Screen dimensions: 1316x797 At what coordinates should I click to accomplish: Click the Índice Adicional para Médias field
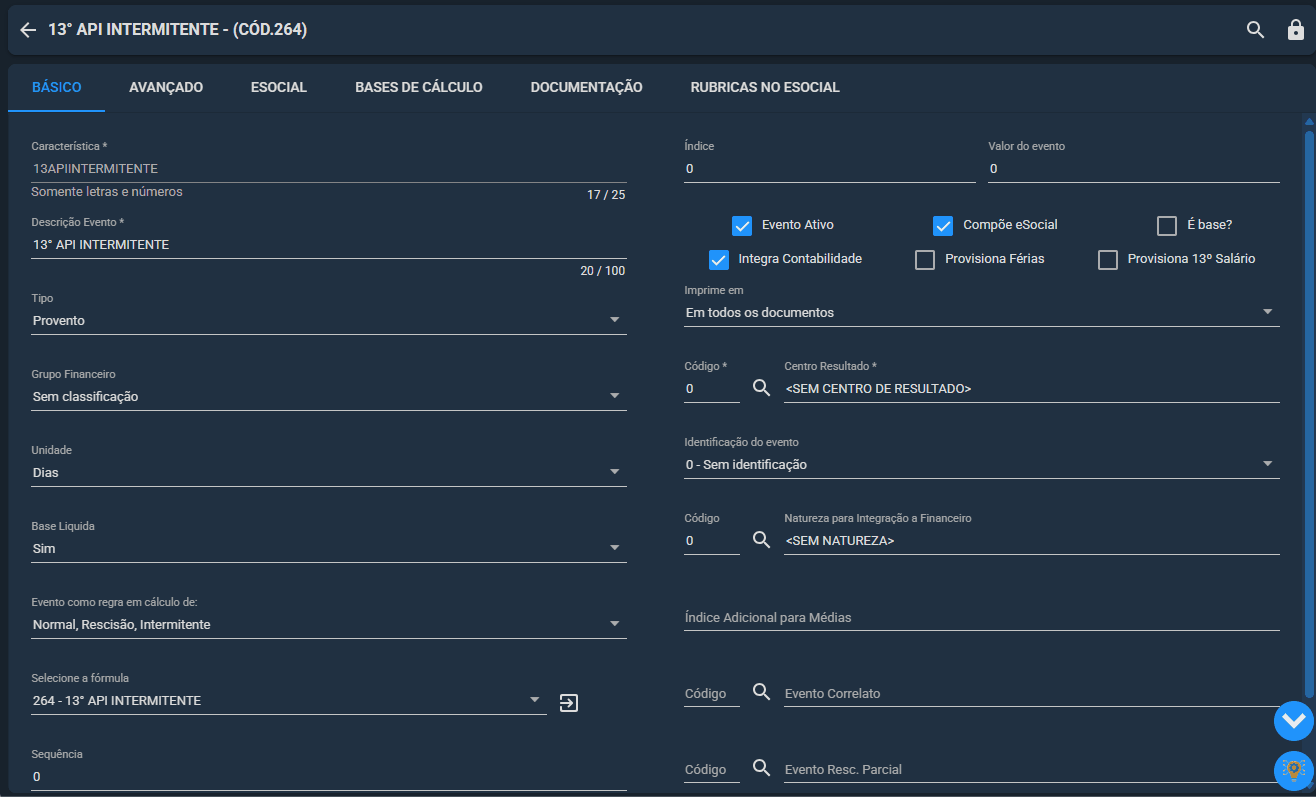click(982, 617)
